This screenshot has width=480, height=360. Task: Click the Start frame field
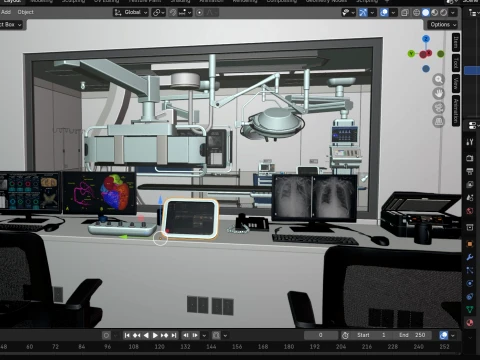pos(371,335)
